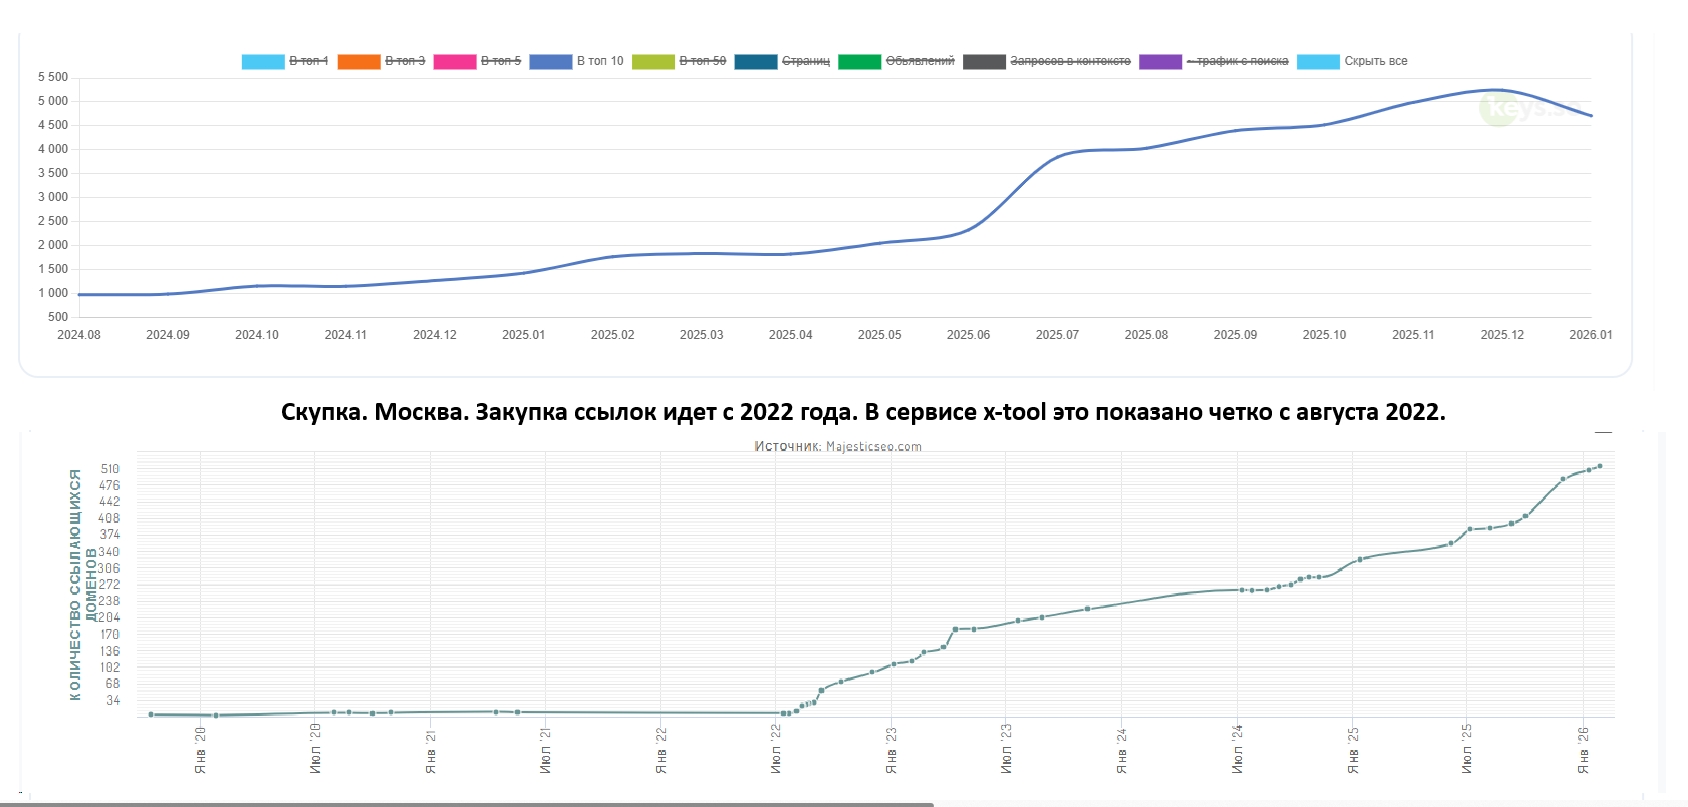This screenshot has width=1688, height=807.
Task: Click the purple "трафик с поиска" swatch
Action: [x=1160, y=61]
